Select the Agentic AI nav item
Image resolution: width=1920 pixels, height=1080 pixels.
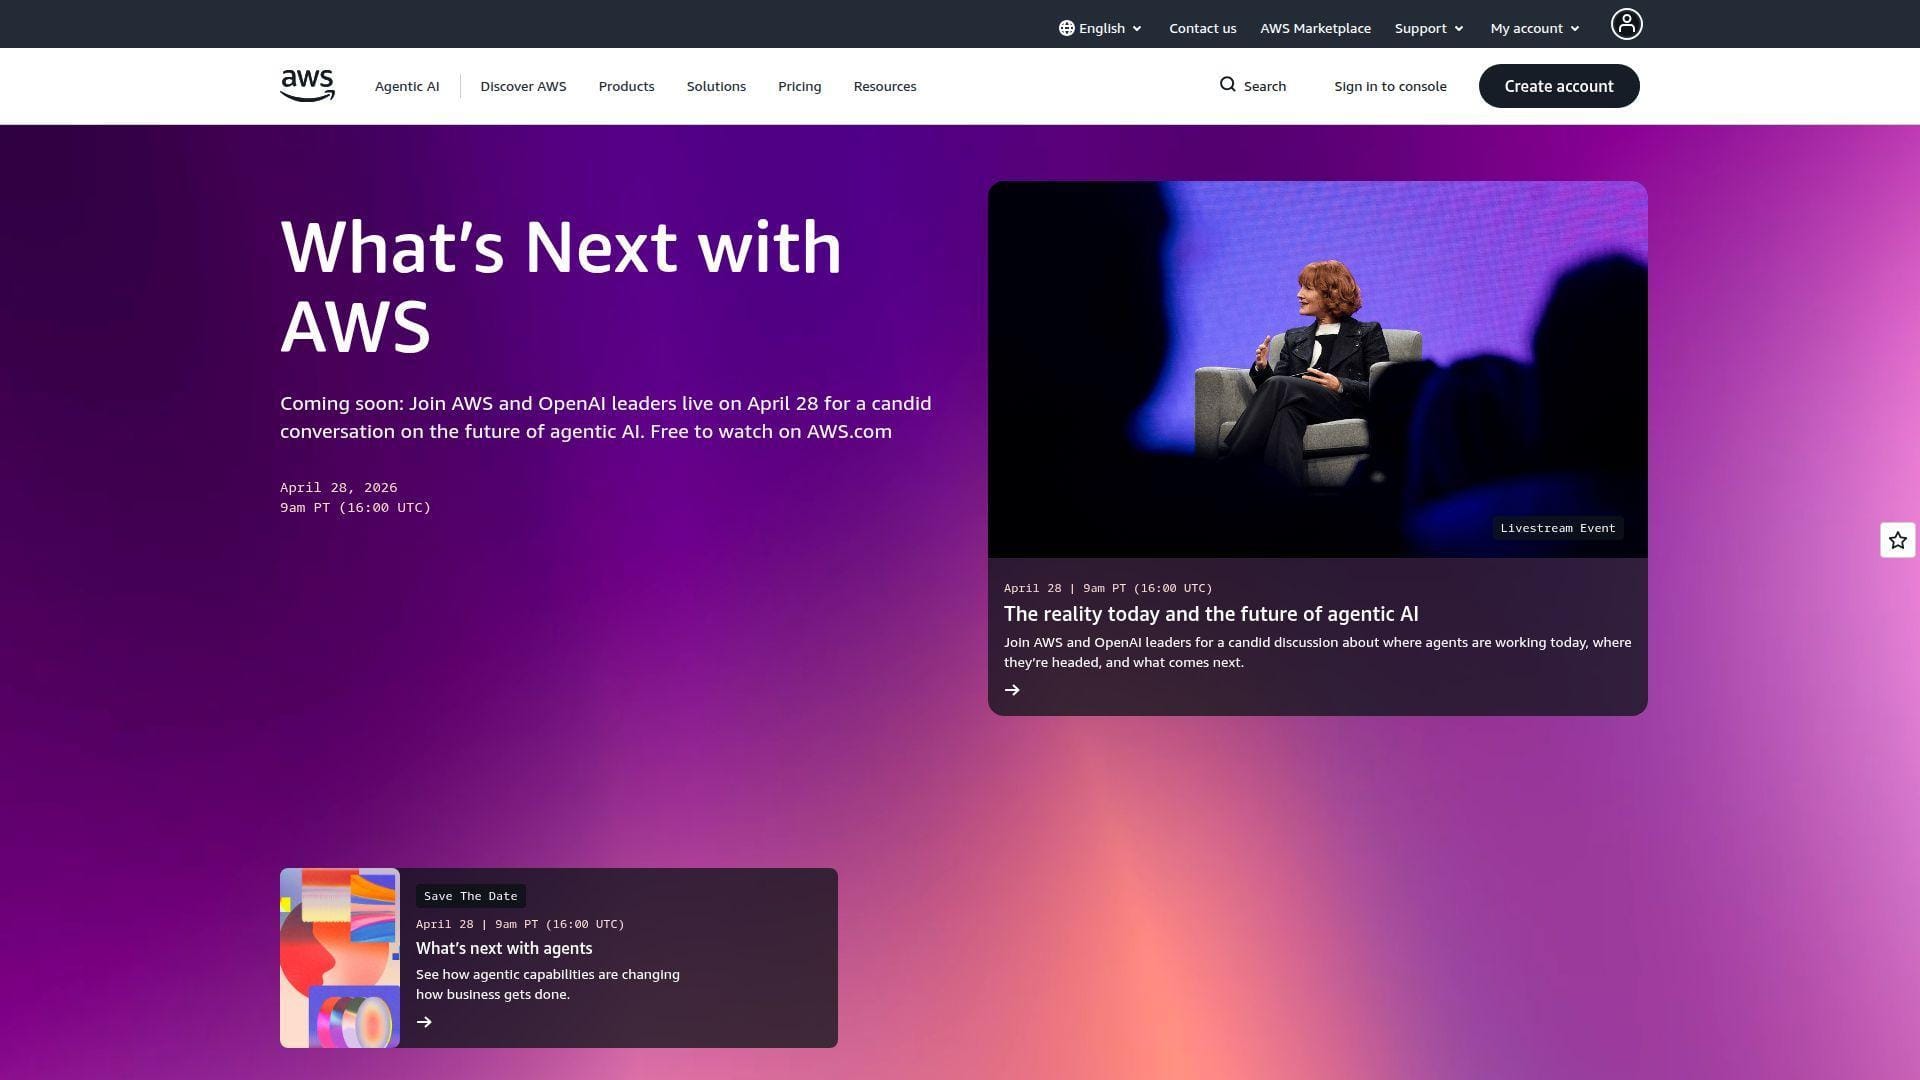point(406,86)
